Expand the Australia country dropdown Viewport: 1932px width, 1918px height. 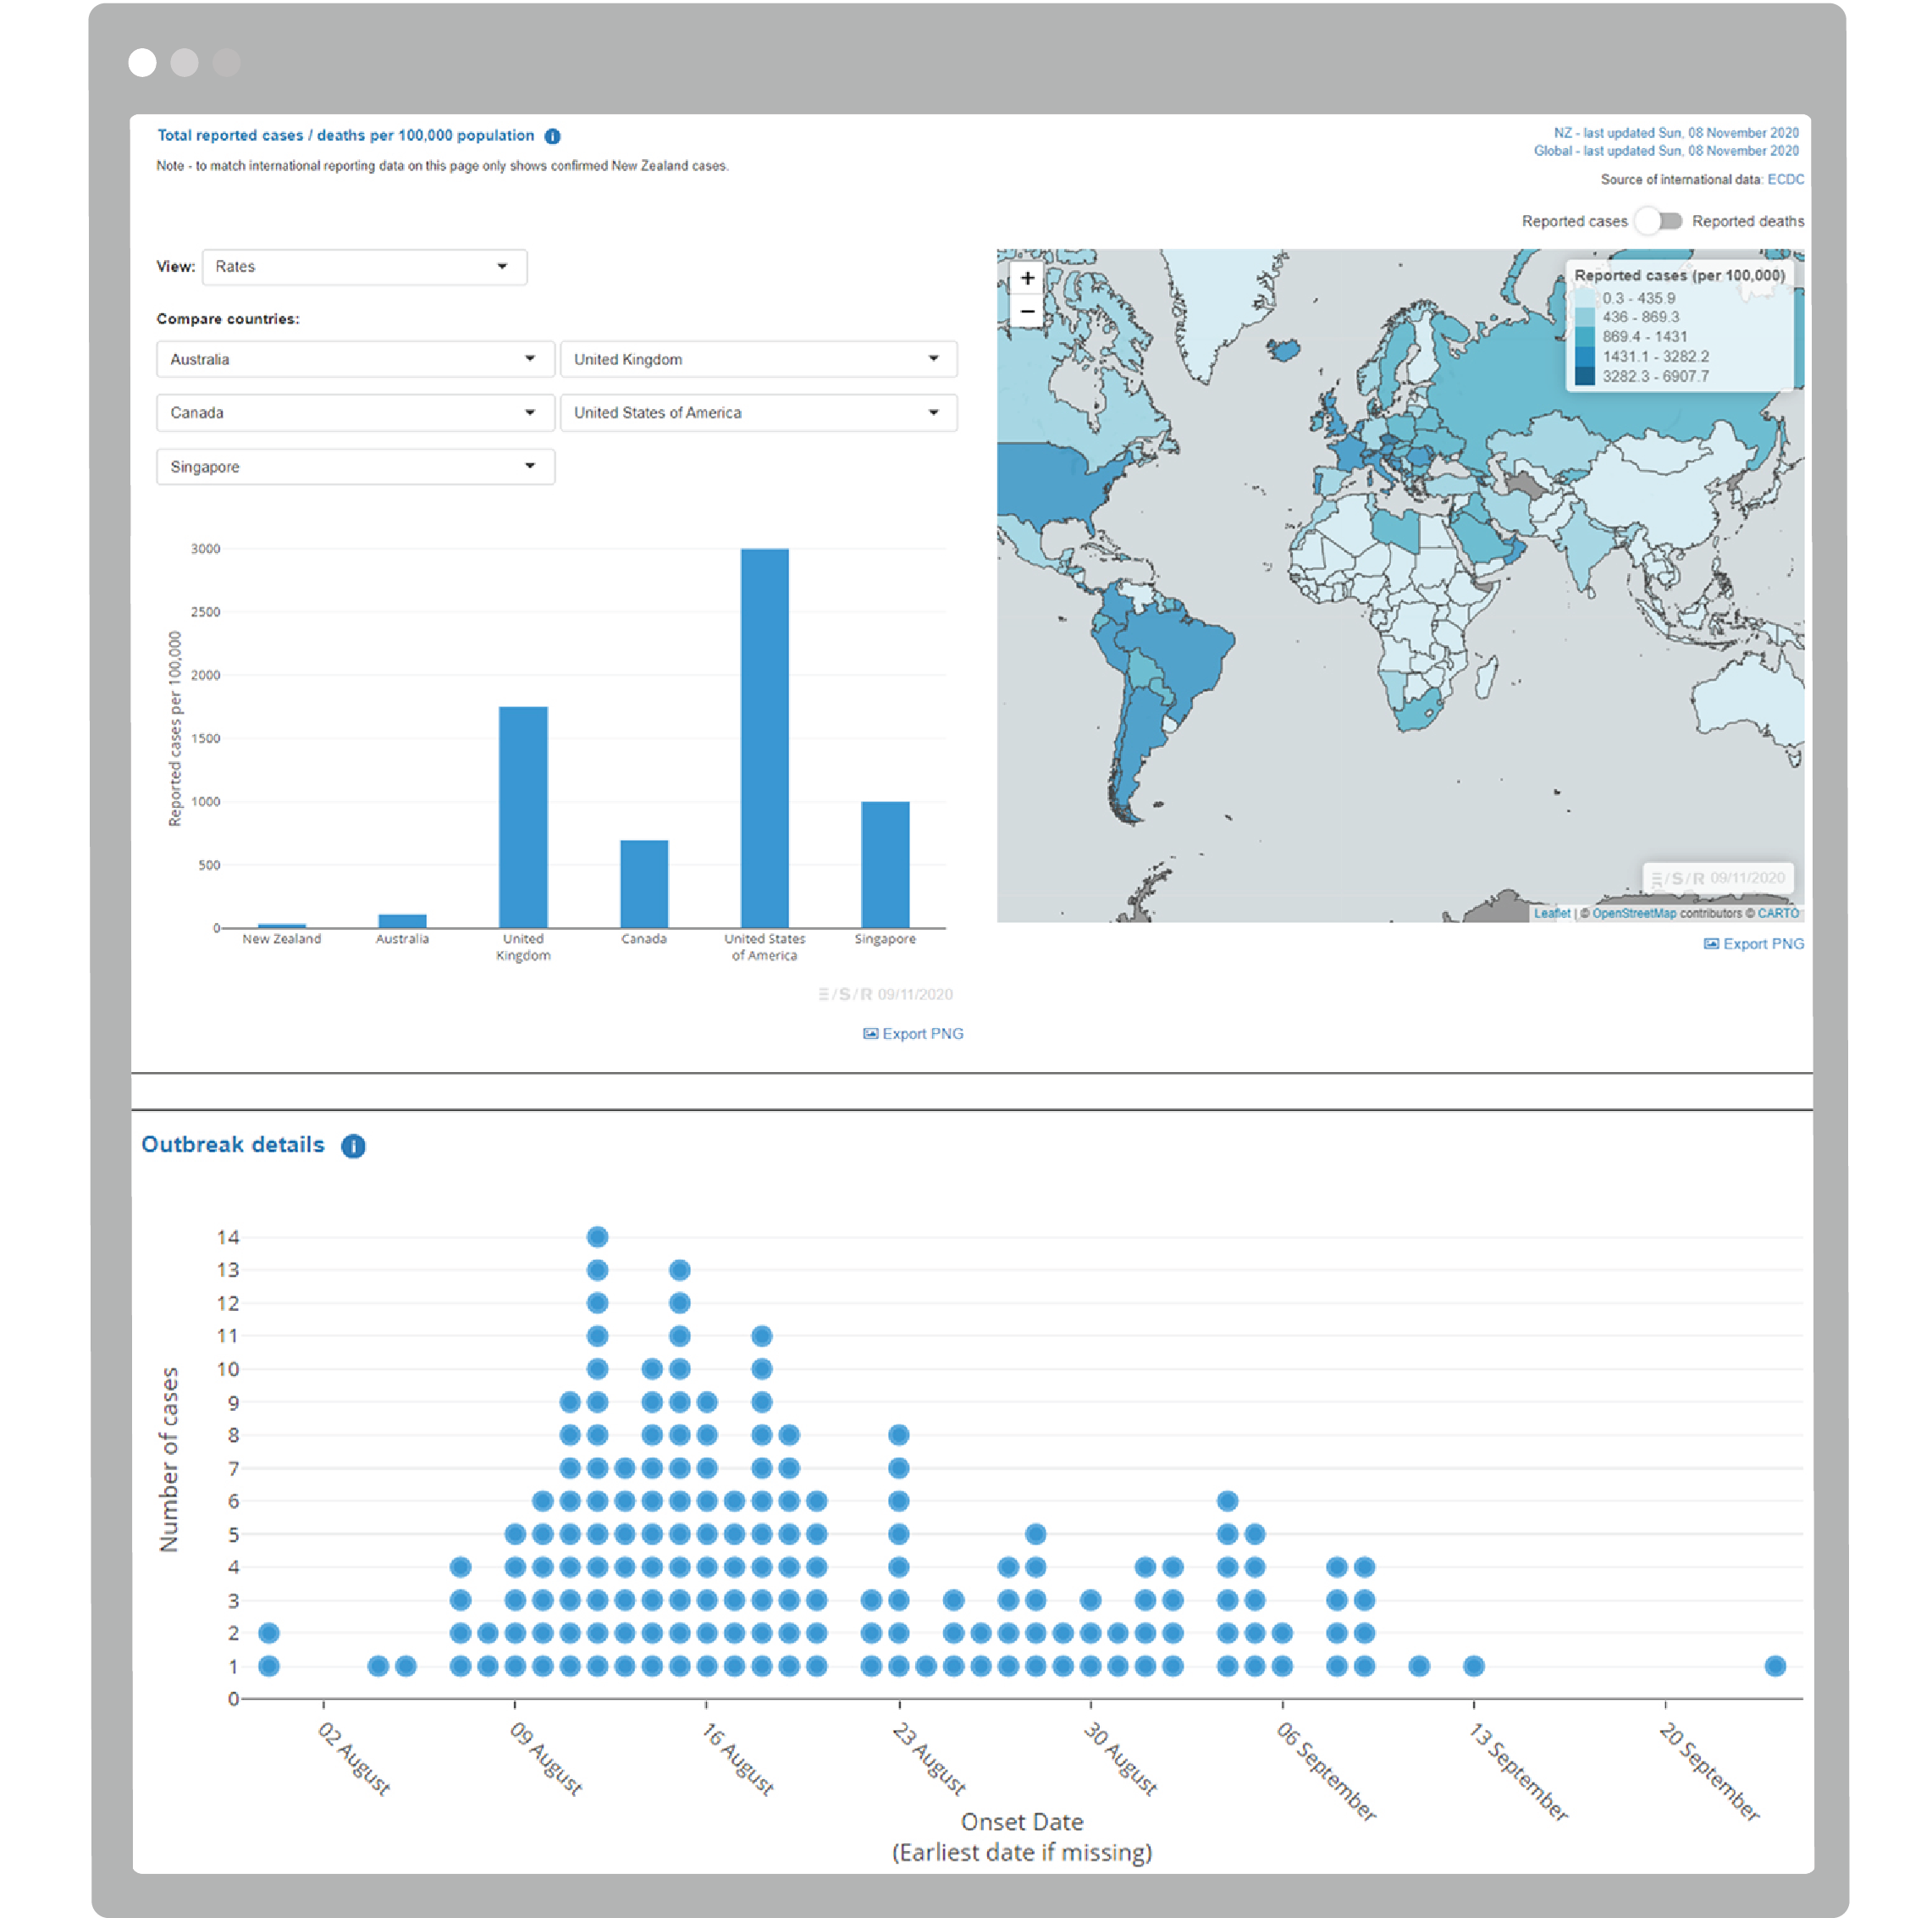355,359
